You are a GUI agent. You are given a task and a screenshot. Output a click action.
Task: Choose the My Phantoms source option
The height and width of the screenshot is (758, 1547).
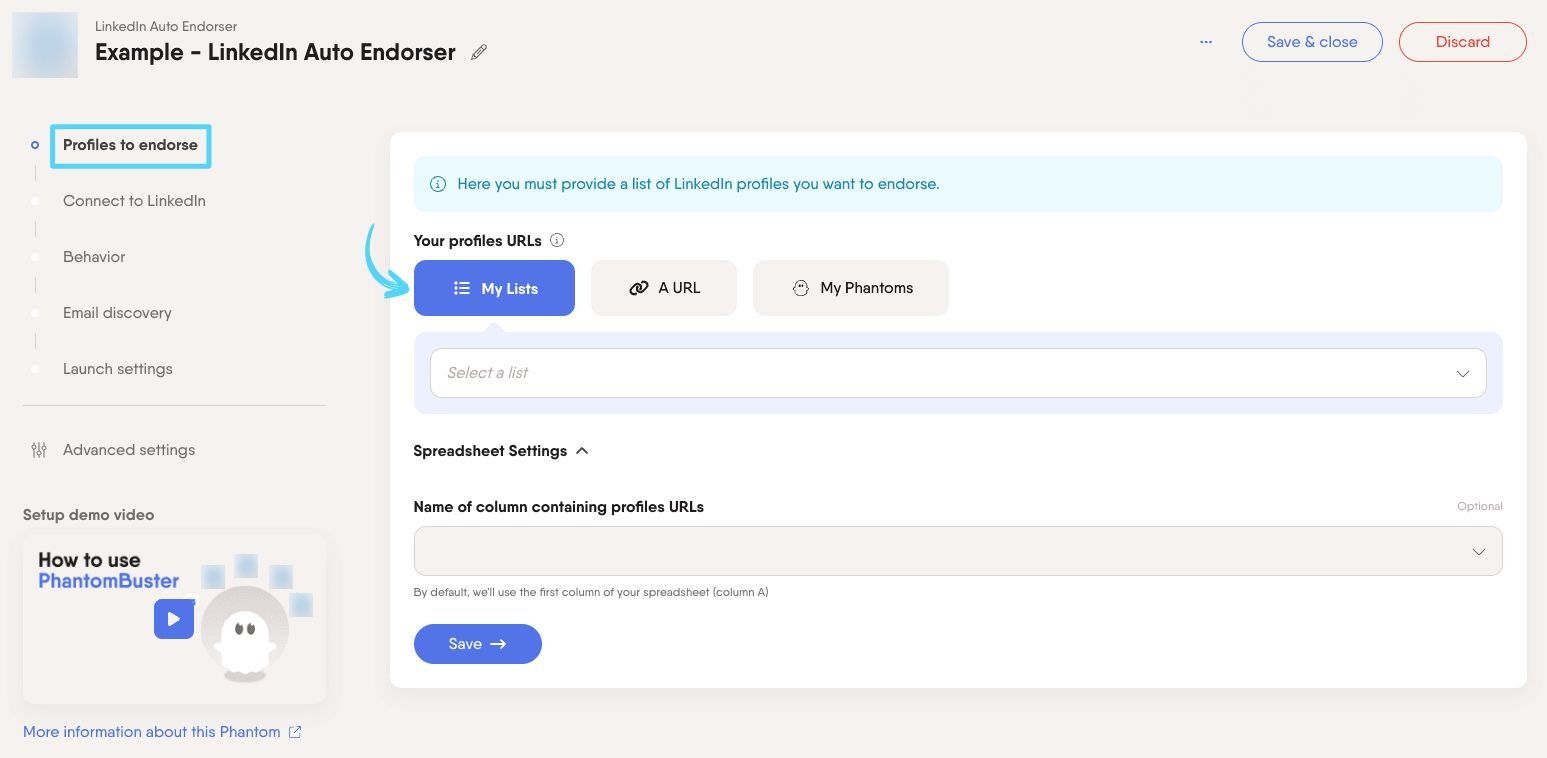(x=851, y=288)
